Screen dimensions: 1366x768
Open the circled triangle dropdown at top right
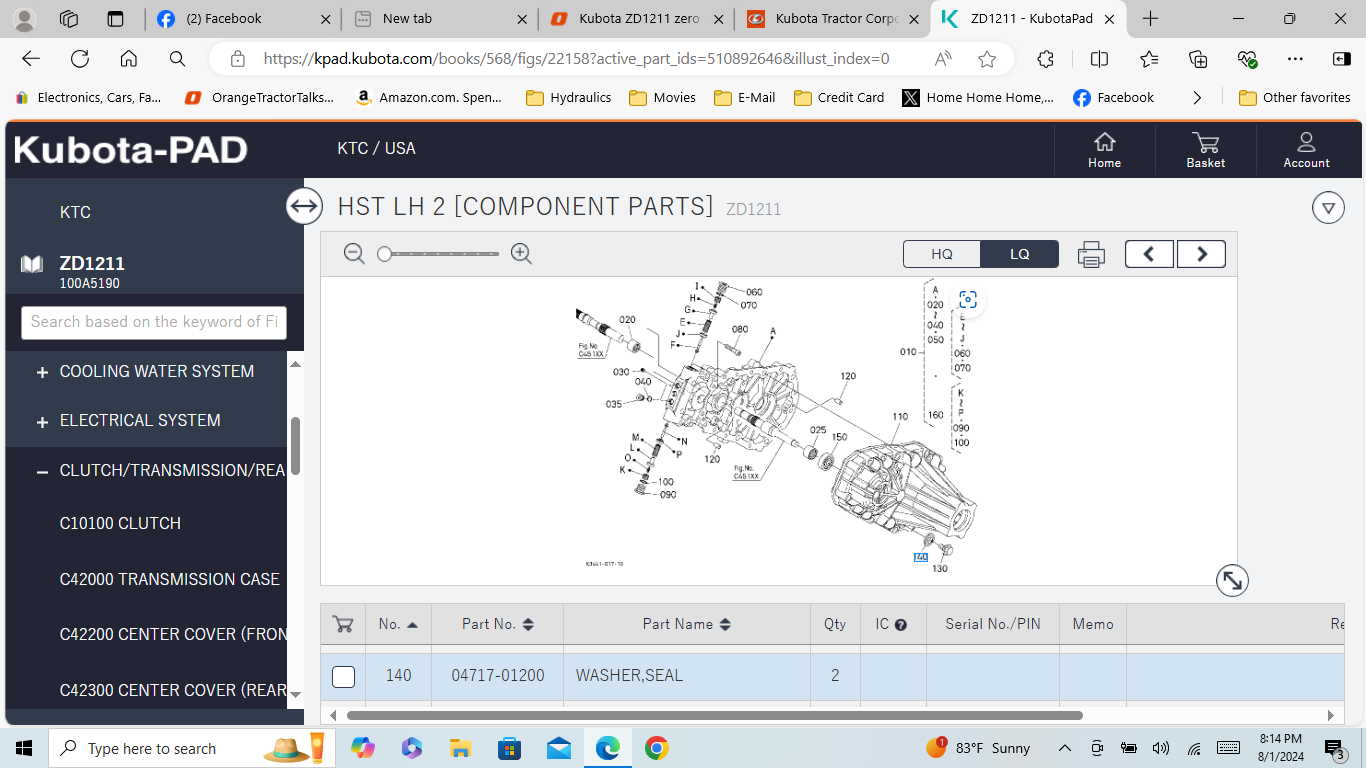1328,208
